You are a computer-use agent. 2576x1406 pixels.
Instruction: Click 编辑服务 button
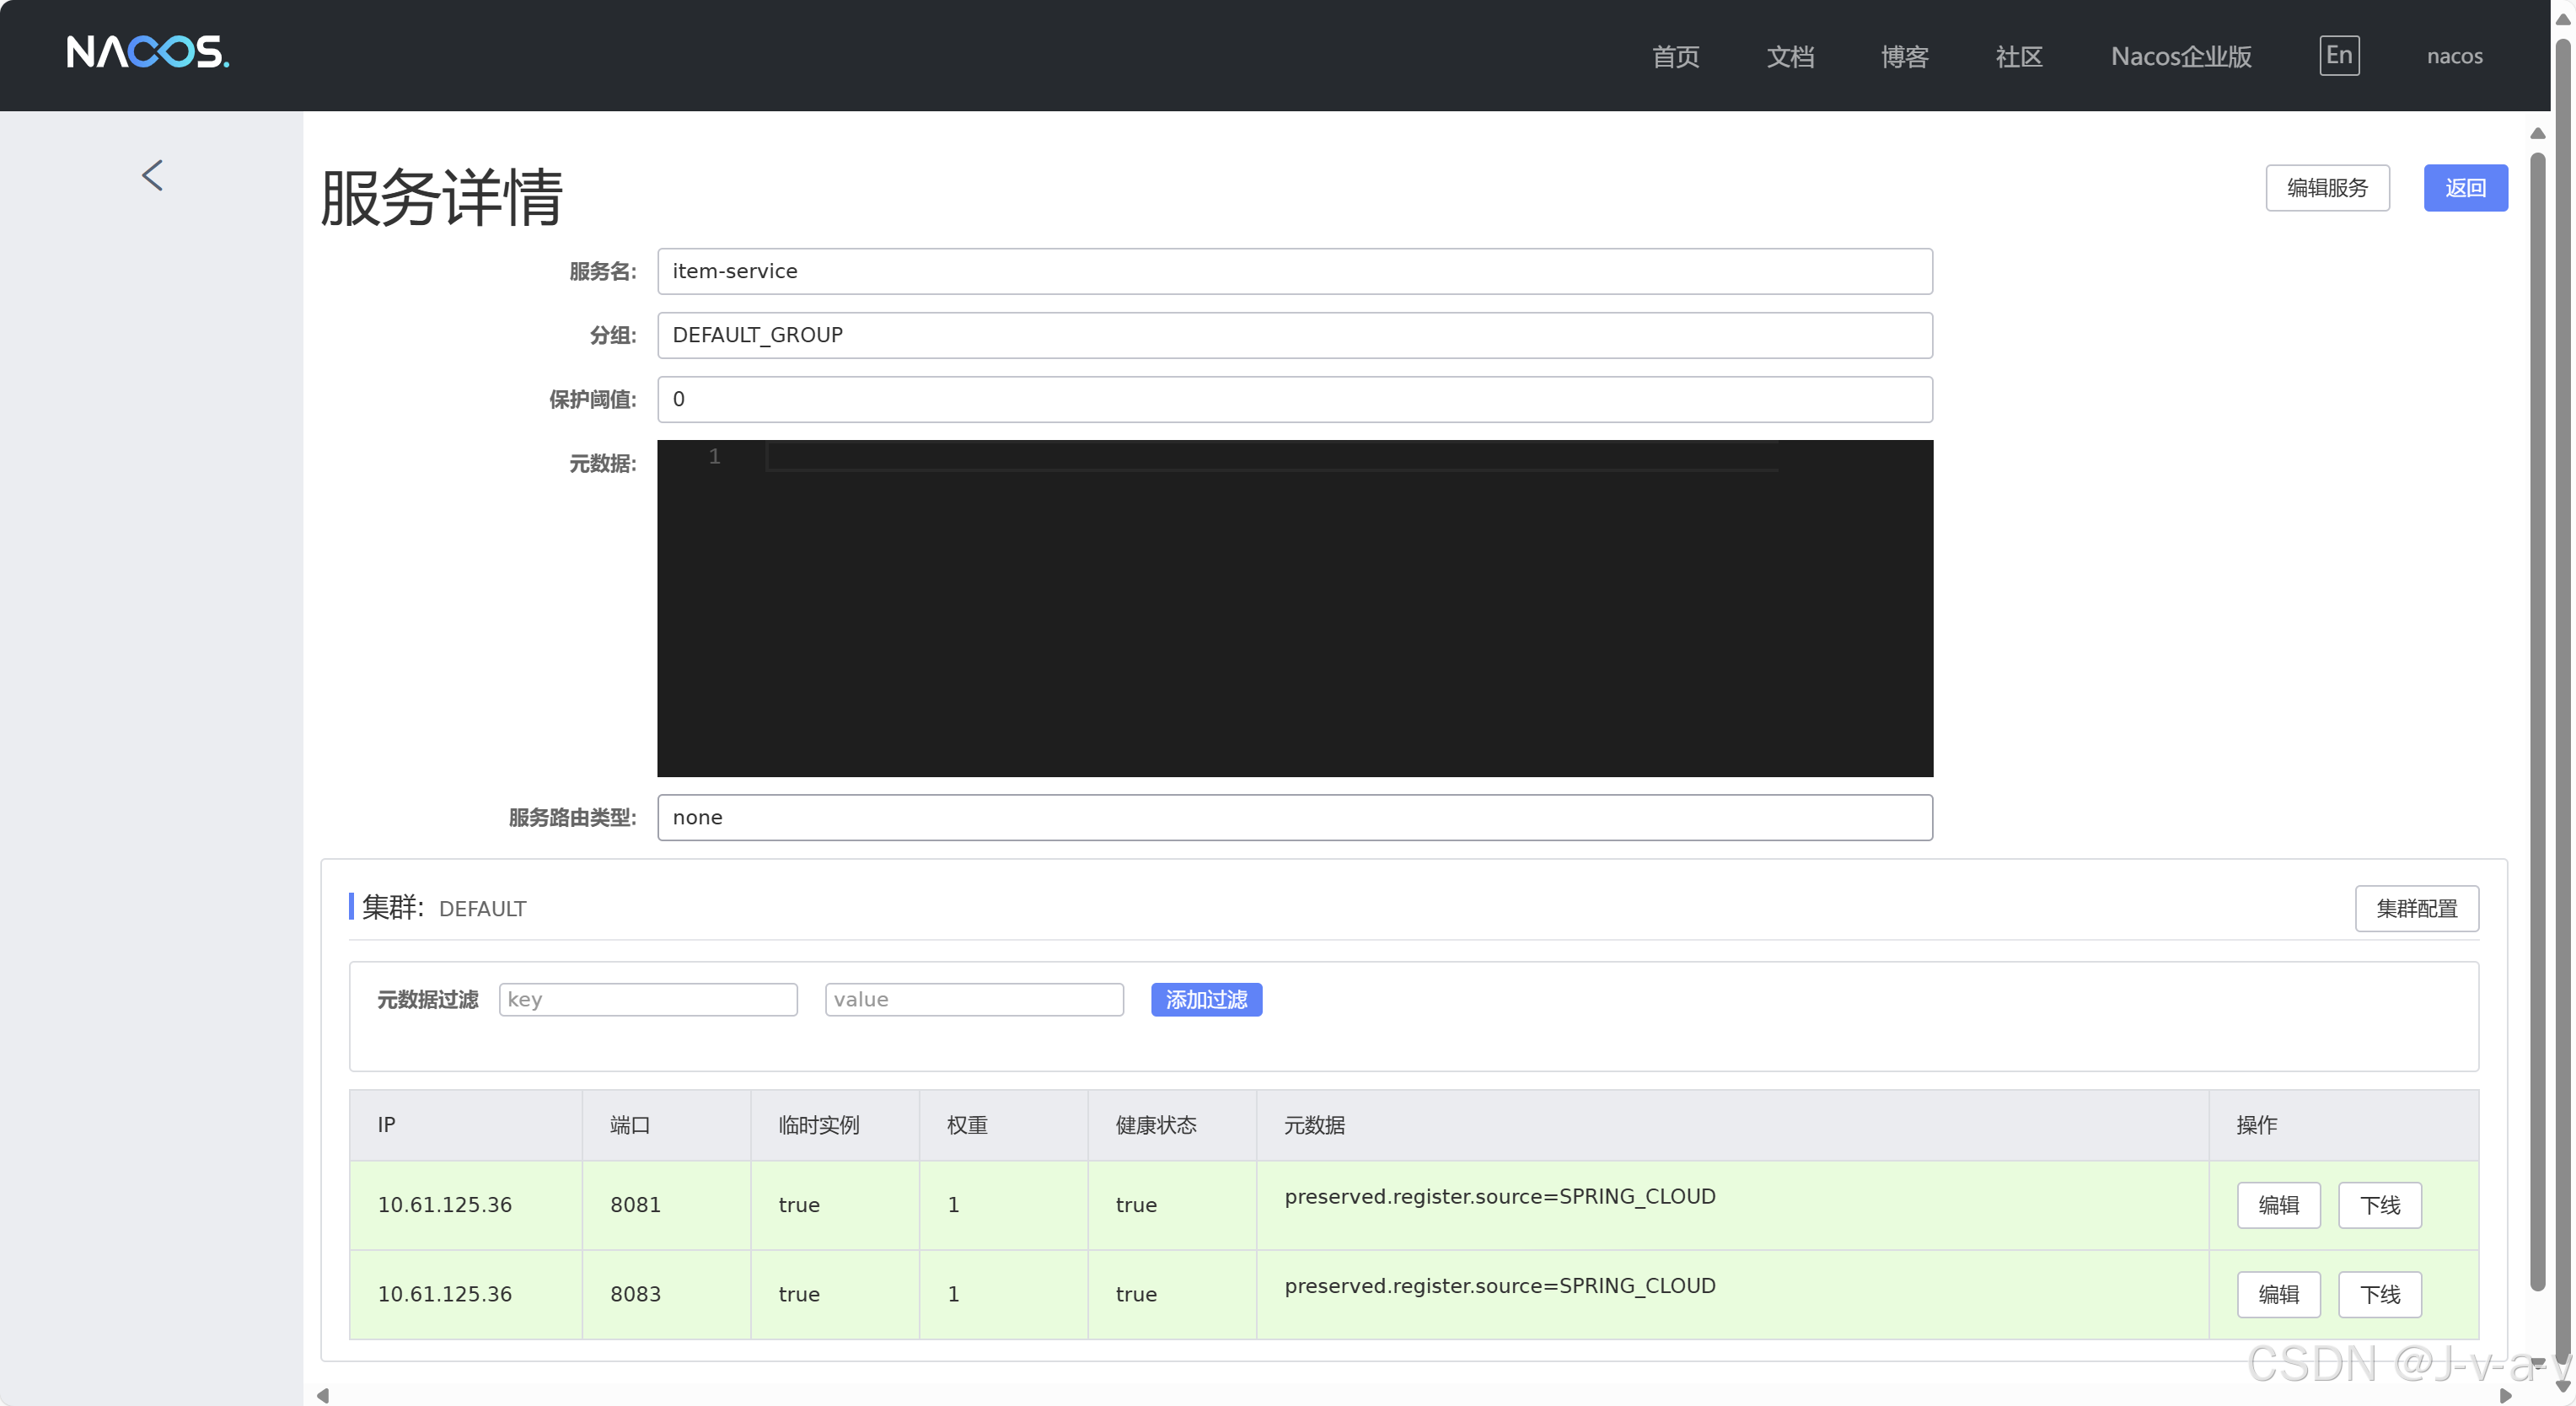tap(2326, 188)
